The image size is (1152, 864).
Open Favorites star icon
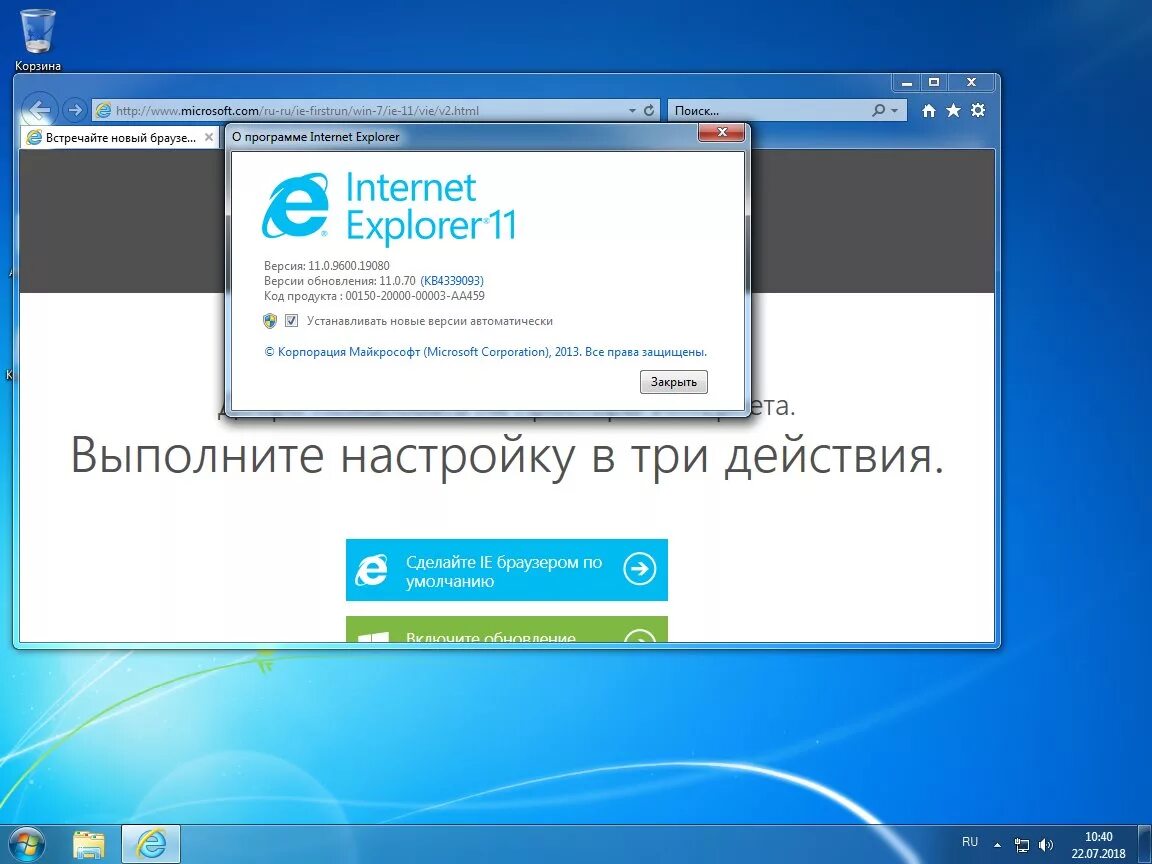click(x=953, y=110)
